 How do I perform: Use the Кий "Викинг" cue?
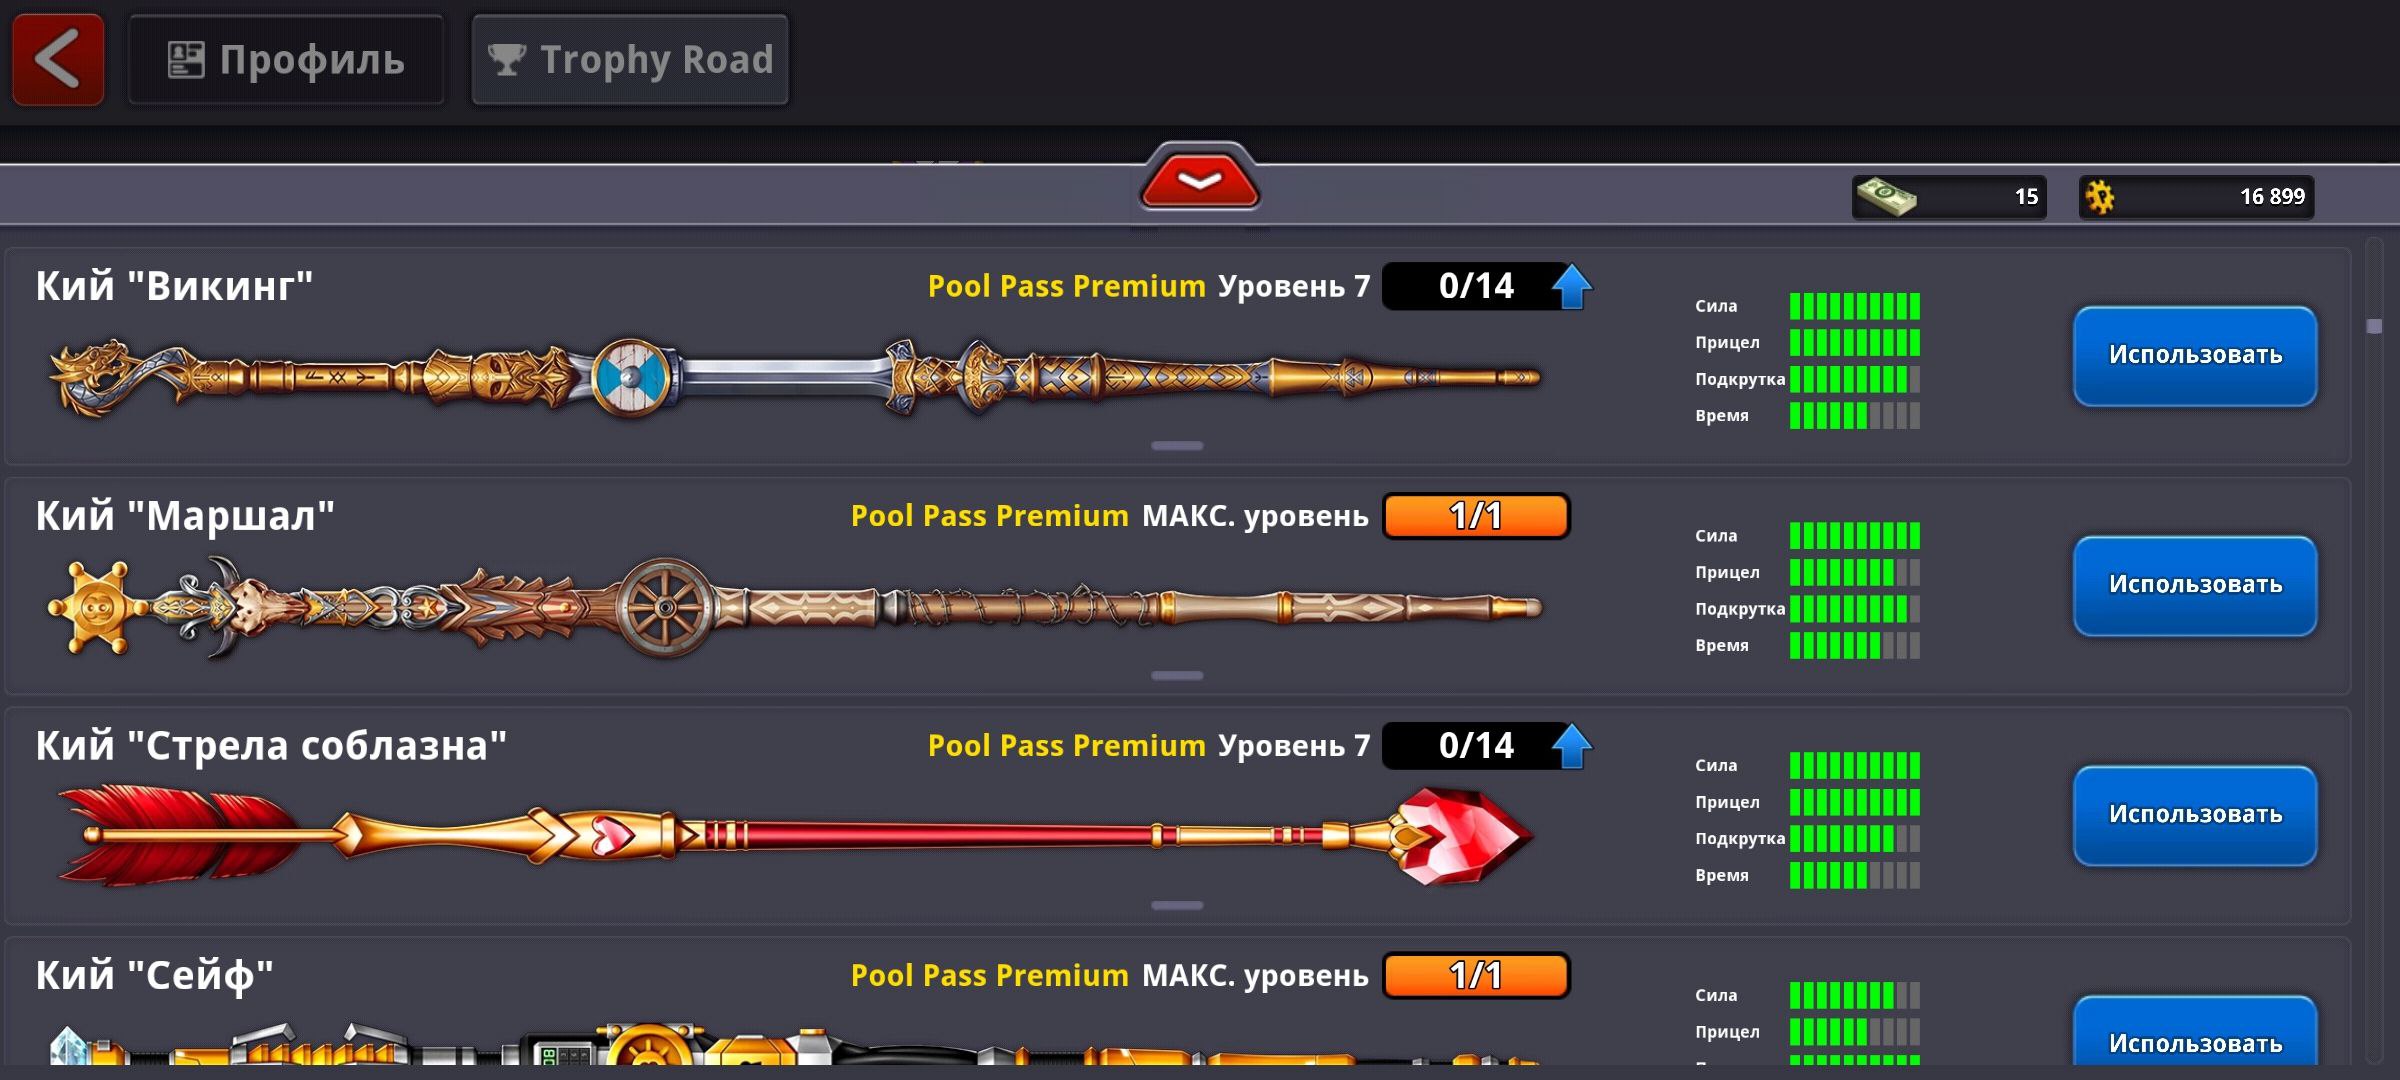coord(2195,356)
